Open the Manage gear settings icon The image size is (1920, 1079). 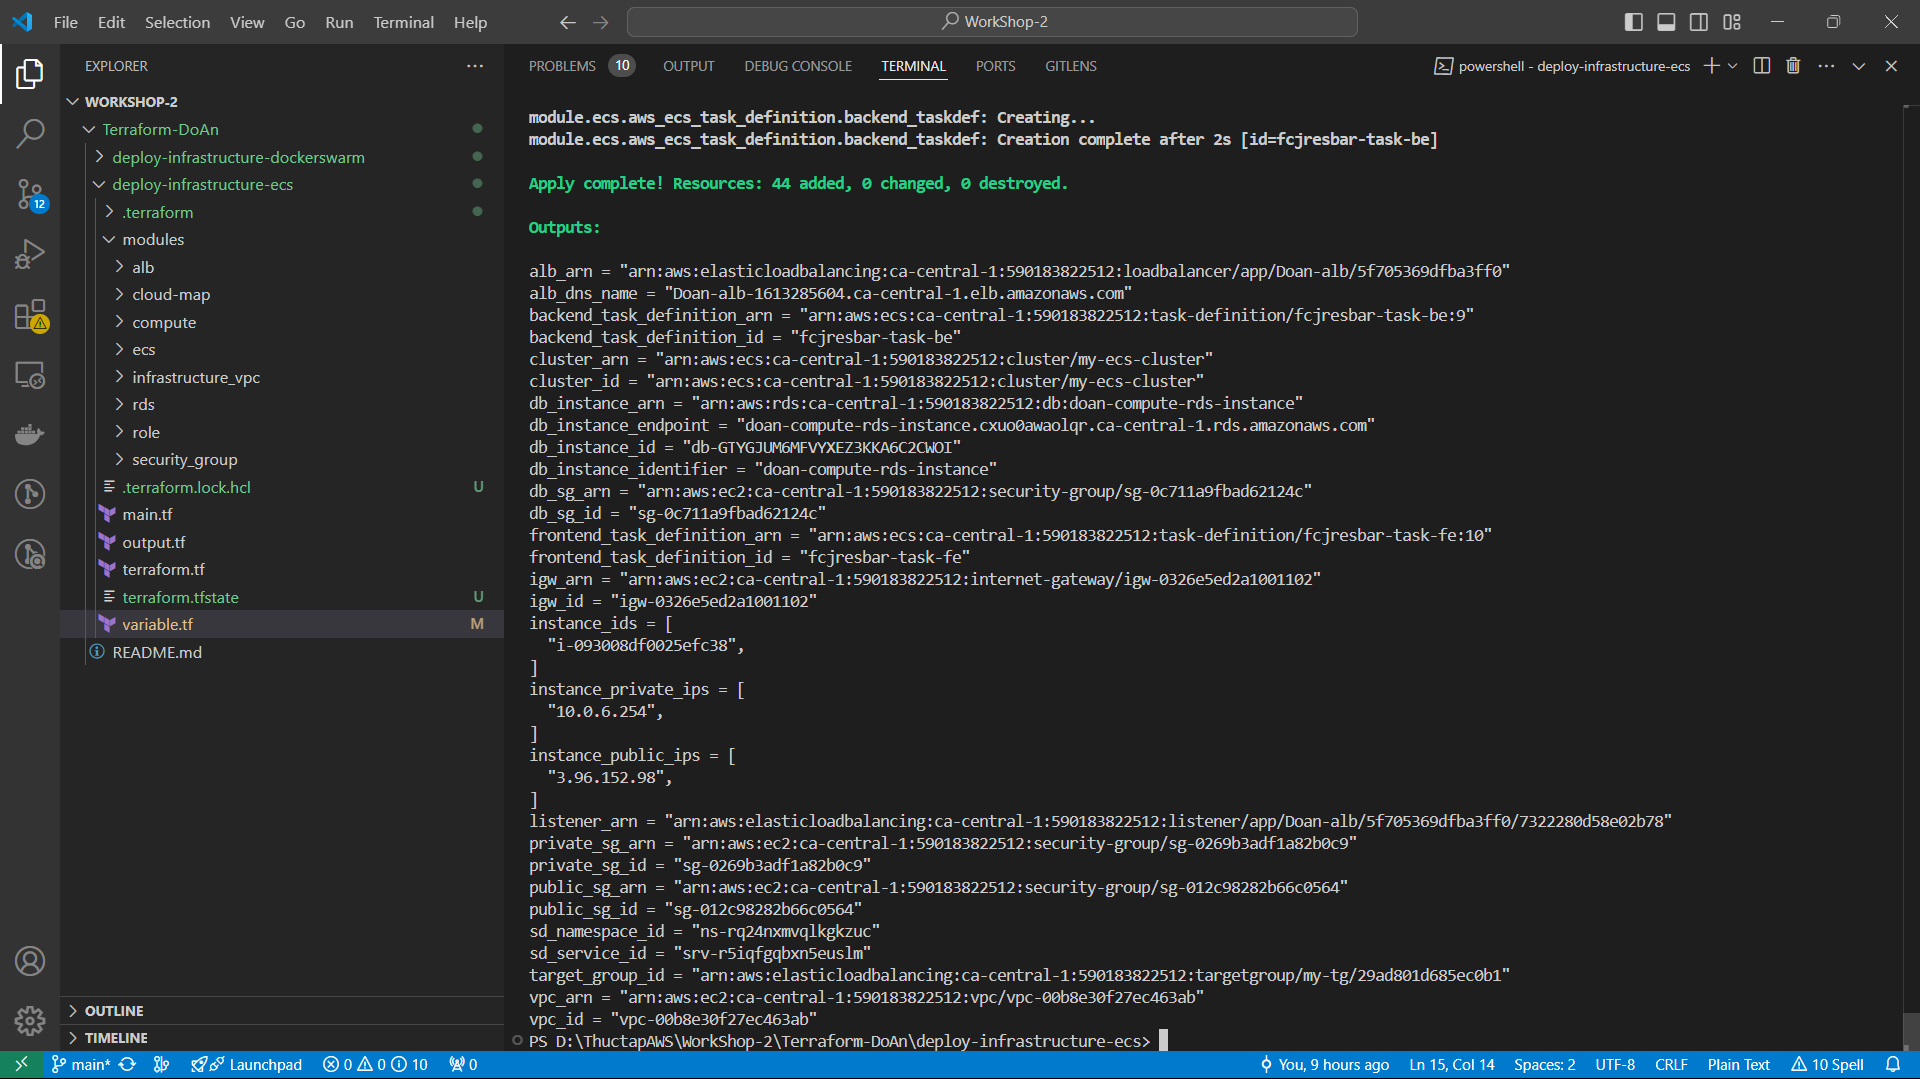(x=30, y=1021)
